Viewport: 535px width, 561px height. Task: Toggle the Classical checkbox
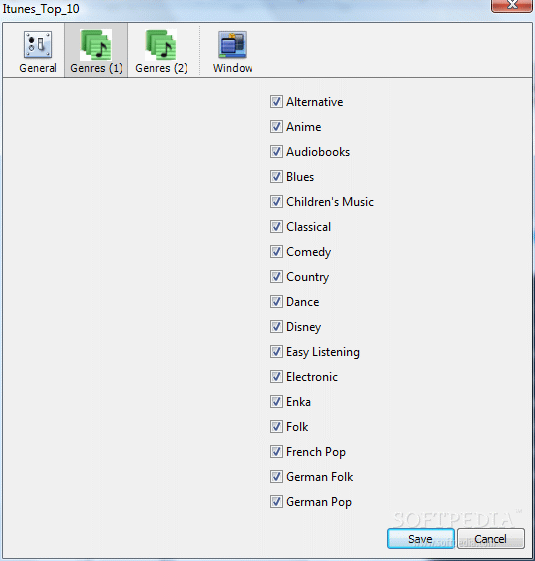276,226
